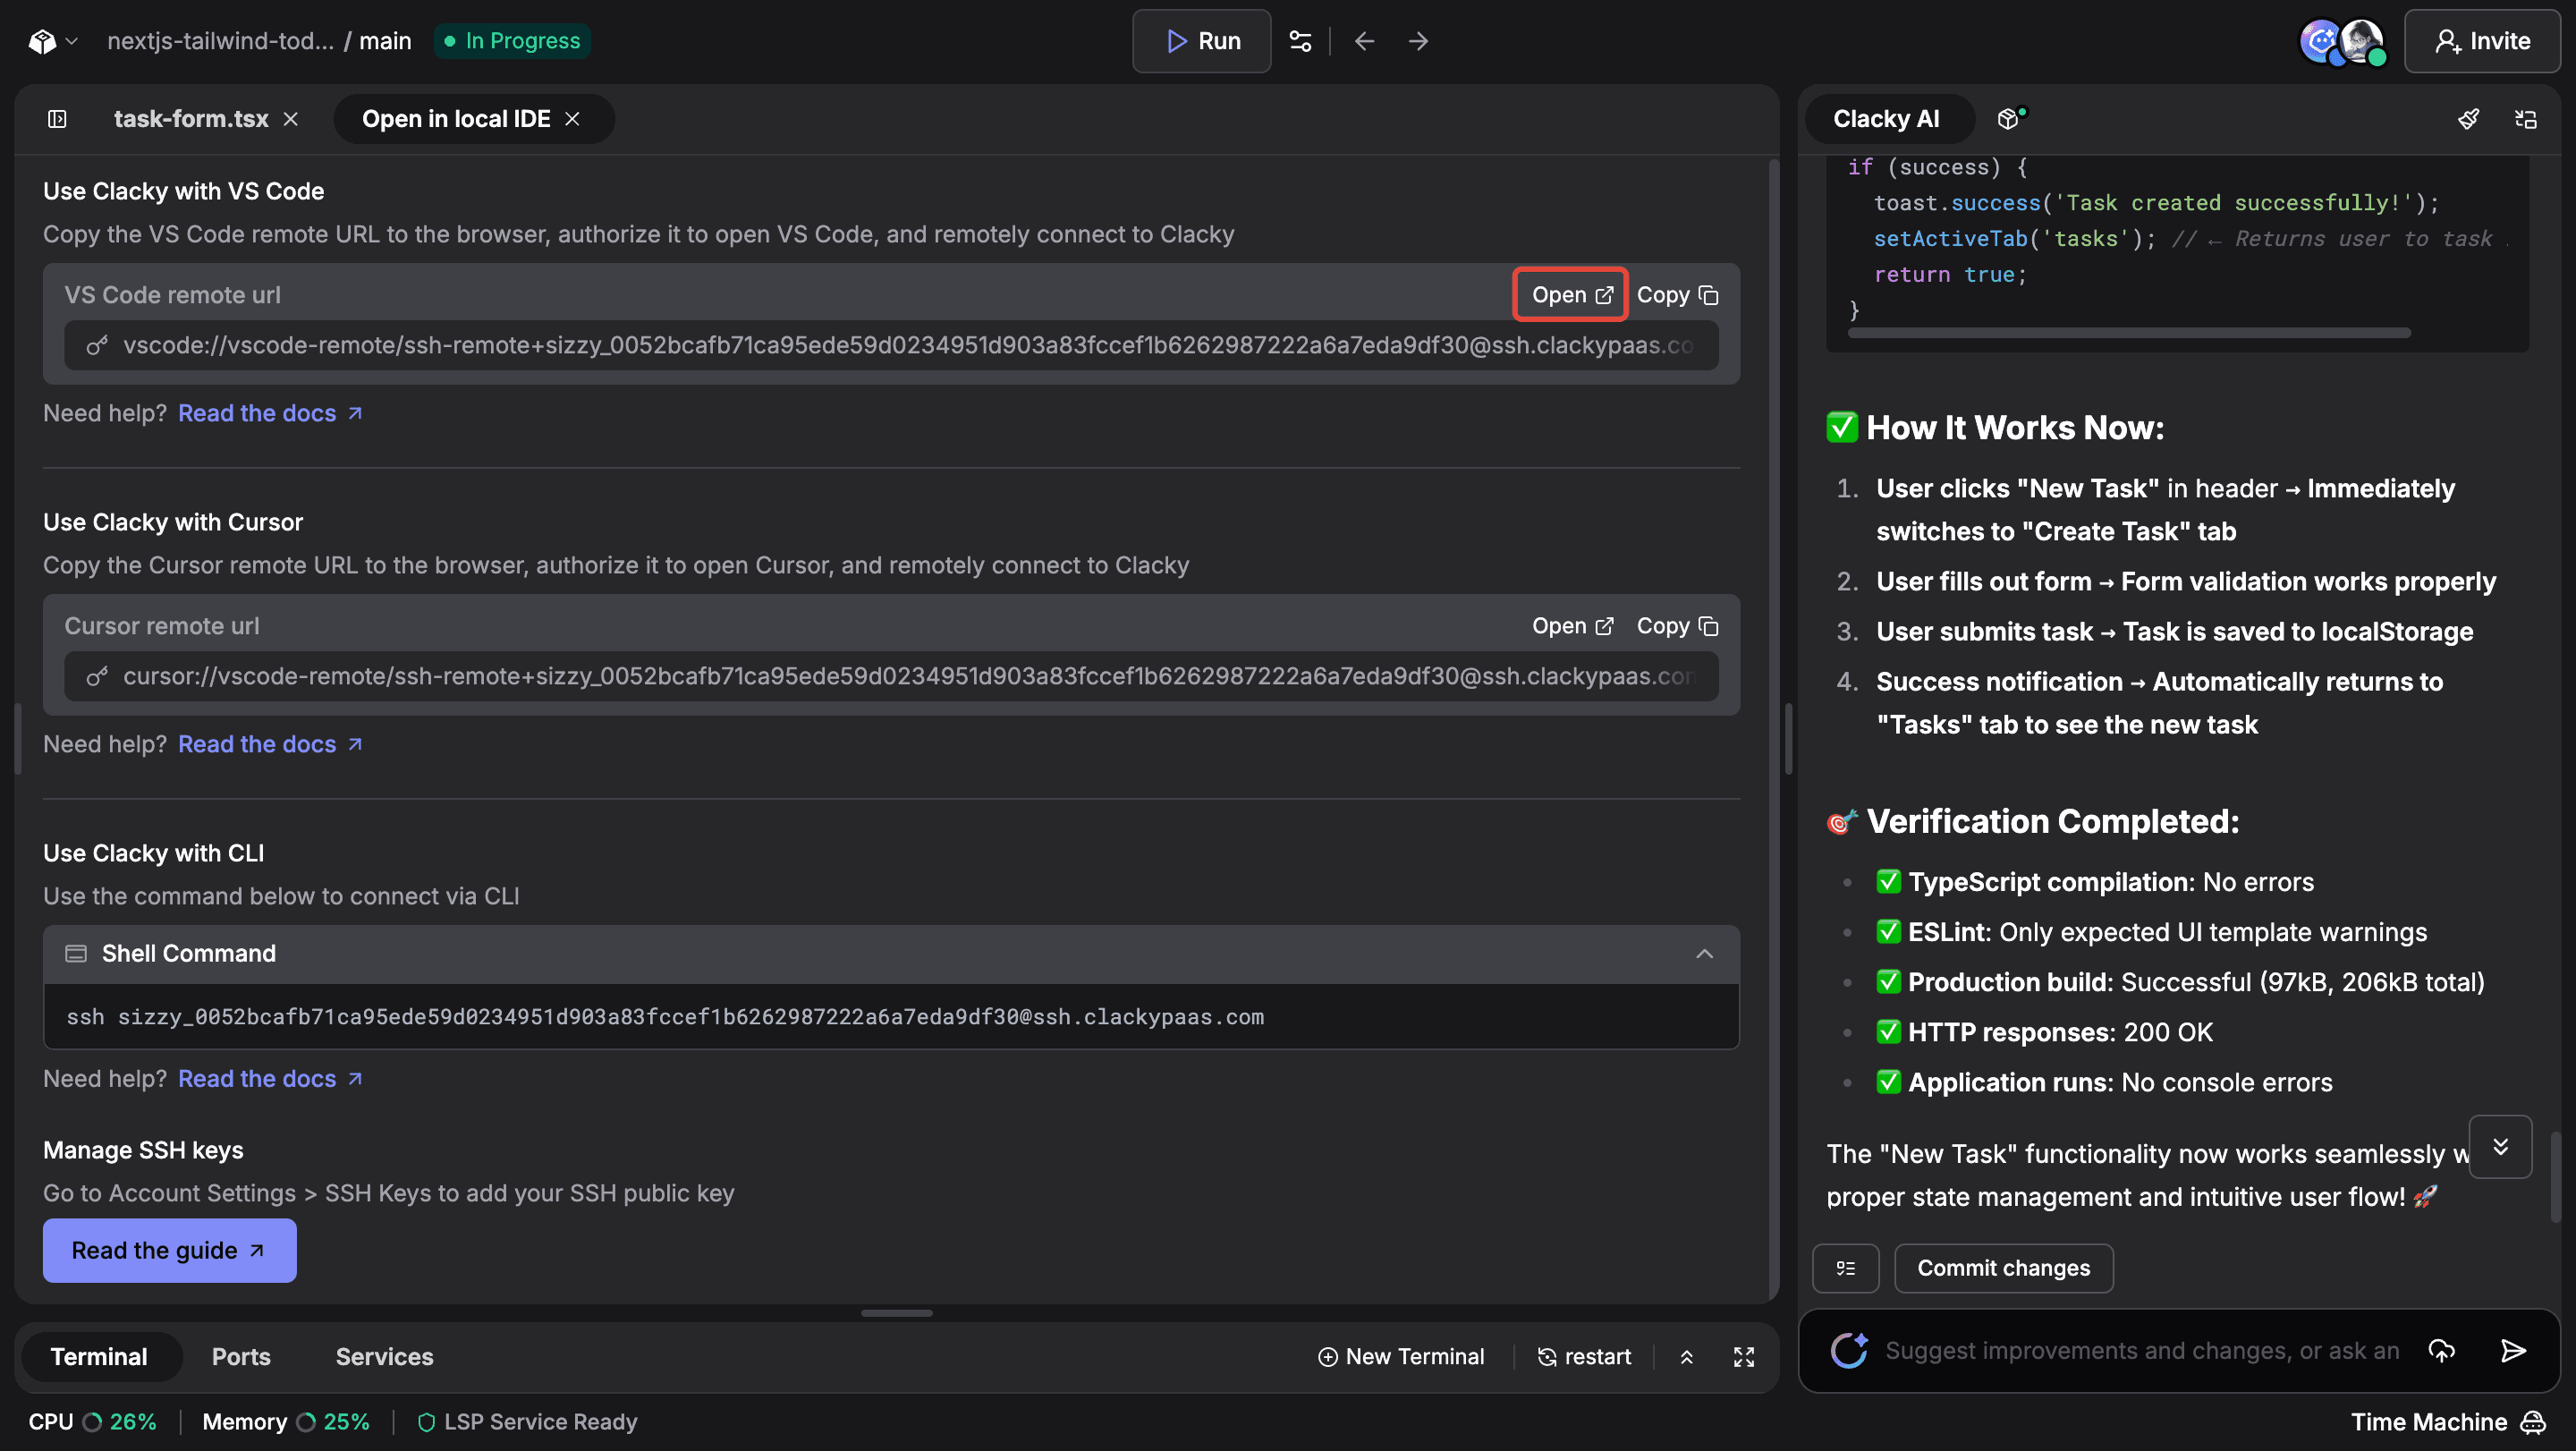This screenshot has width=2576, height=1451.
Task: Click the code block horizontal scrollbar
Action: point(2128,333)
